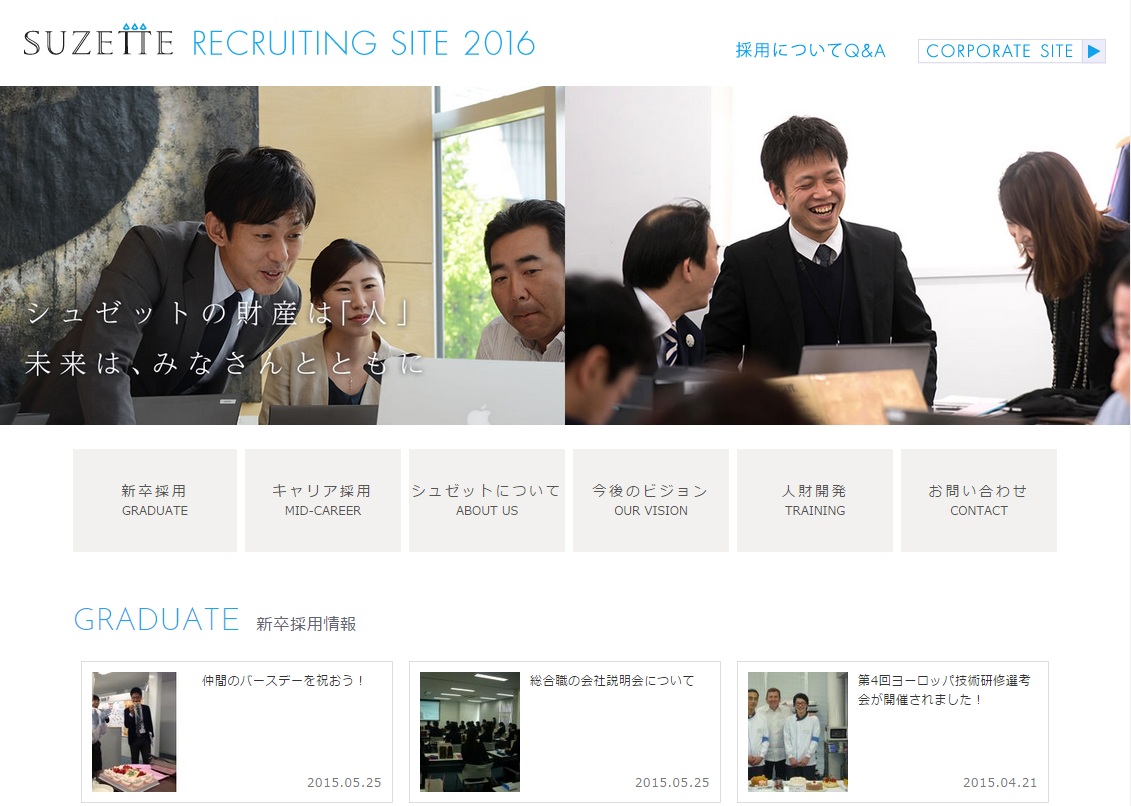This screenshot has height=806, width=1131.
Task: Click the GRADUATE section heading
Action: click(157, 619)
